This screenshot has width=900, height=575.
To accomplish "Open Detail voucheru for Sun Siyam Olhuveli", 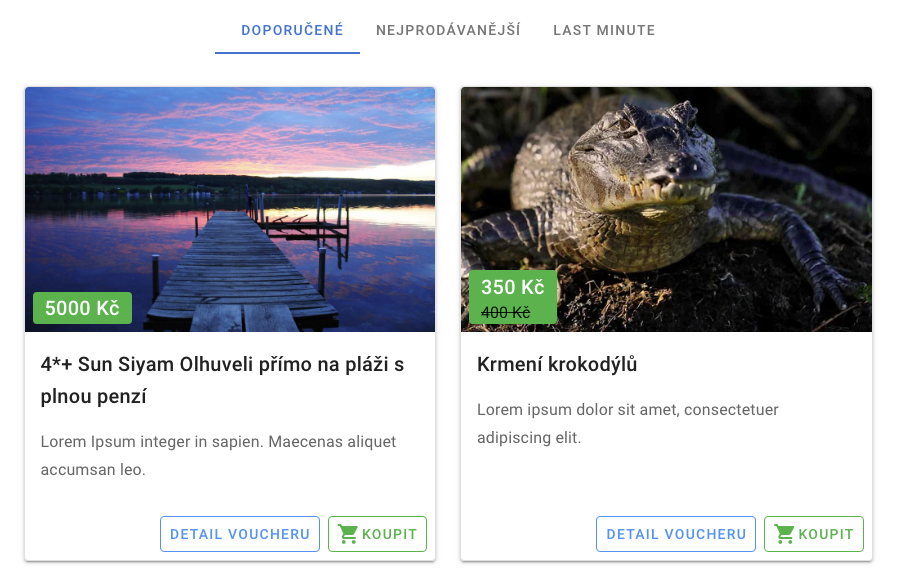I will (x=240, y=534).
